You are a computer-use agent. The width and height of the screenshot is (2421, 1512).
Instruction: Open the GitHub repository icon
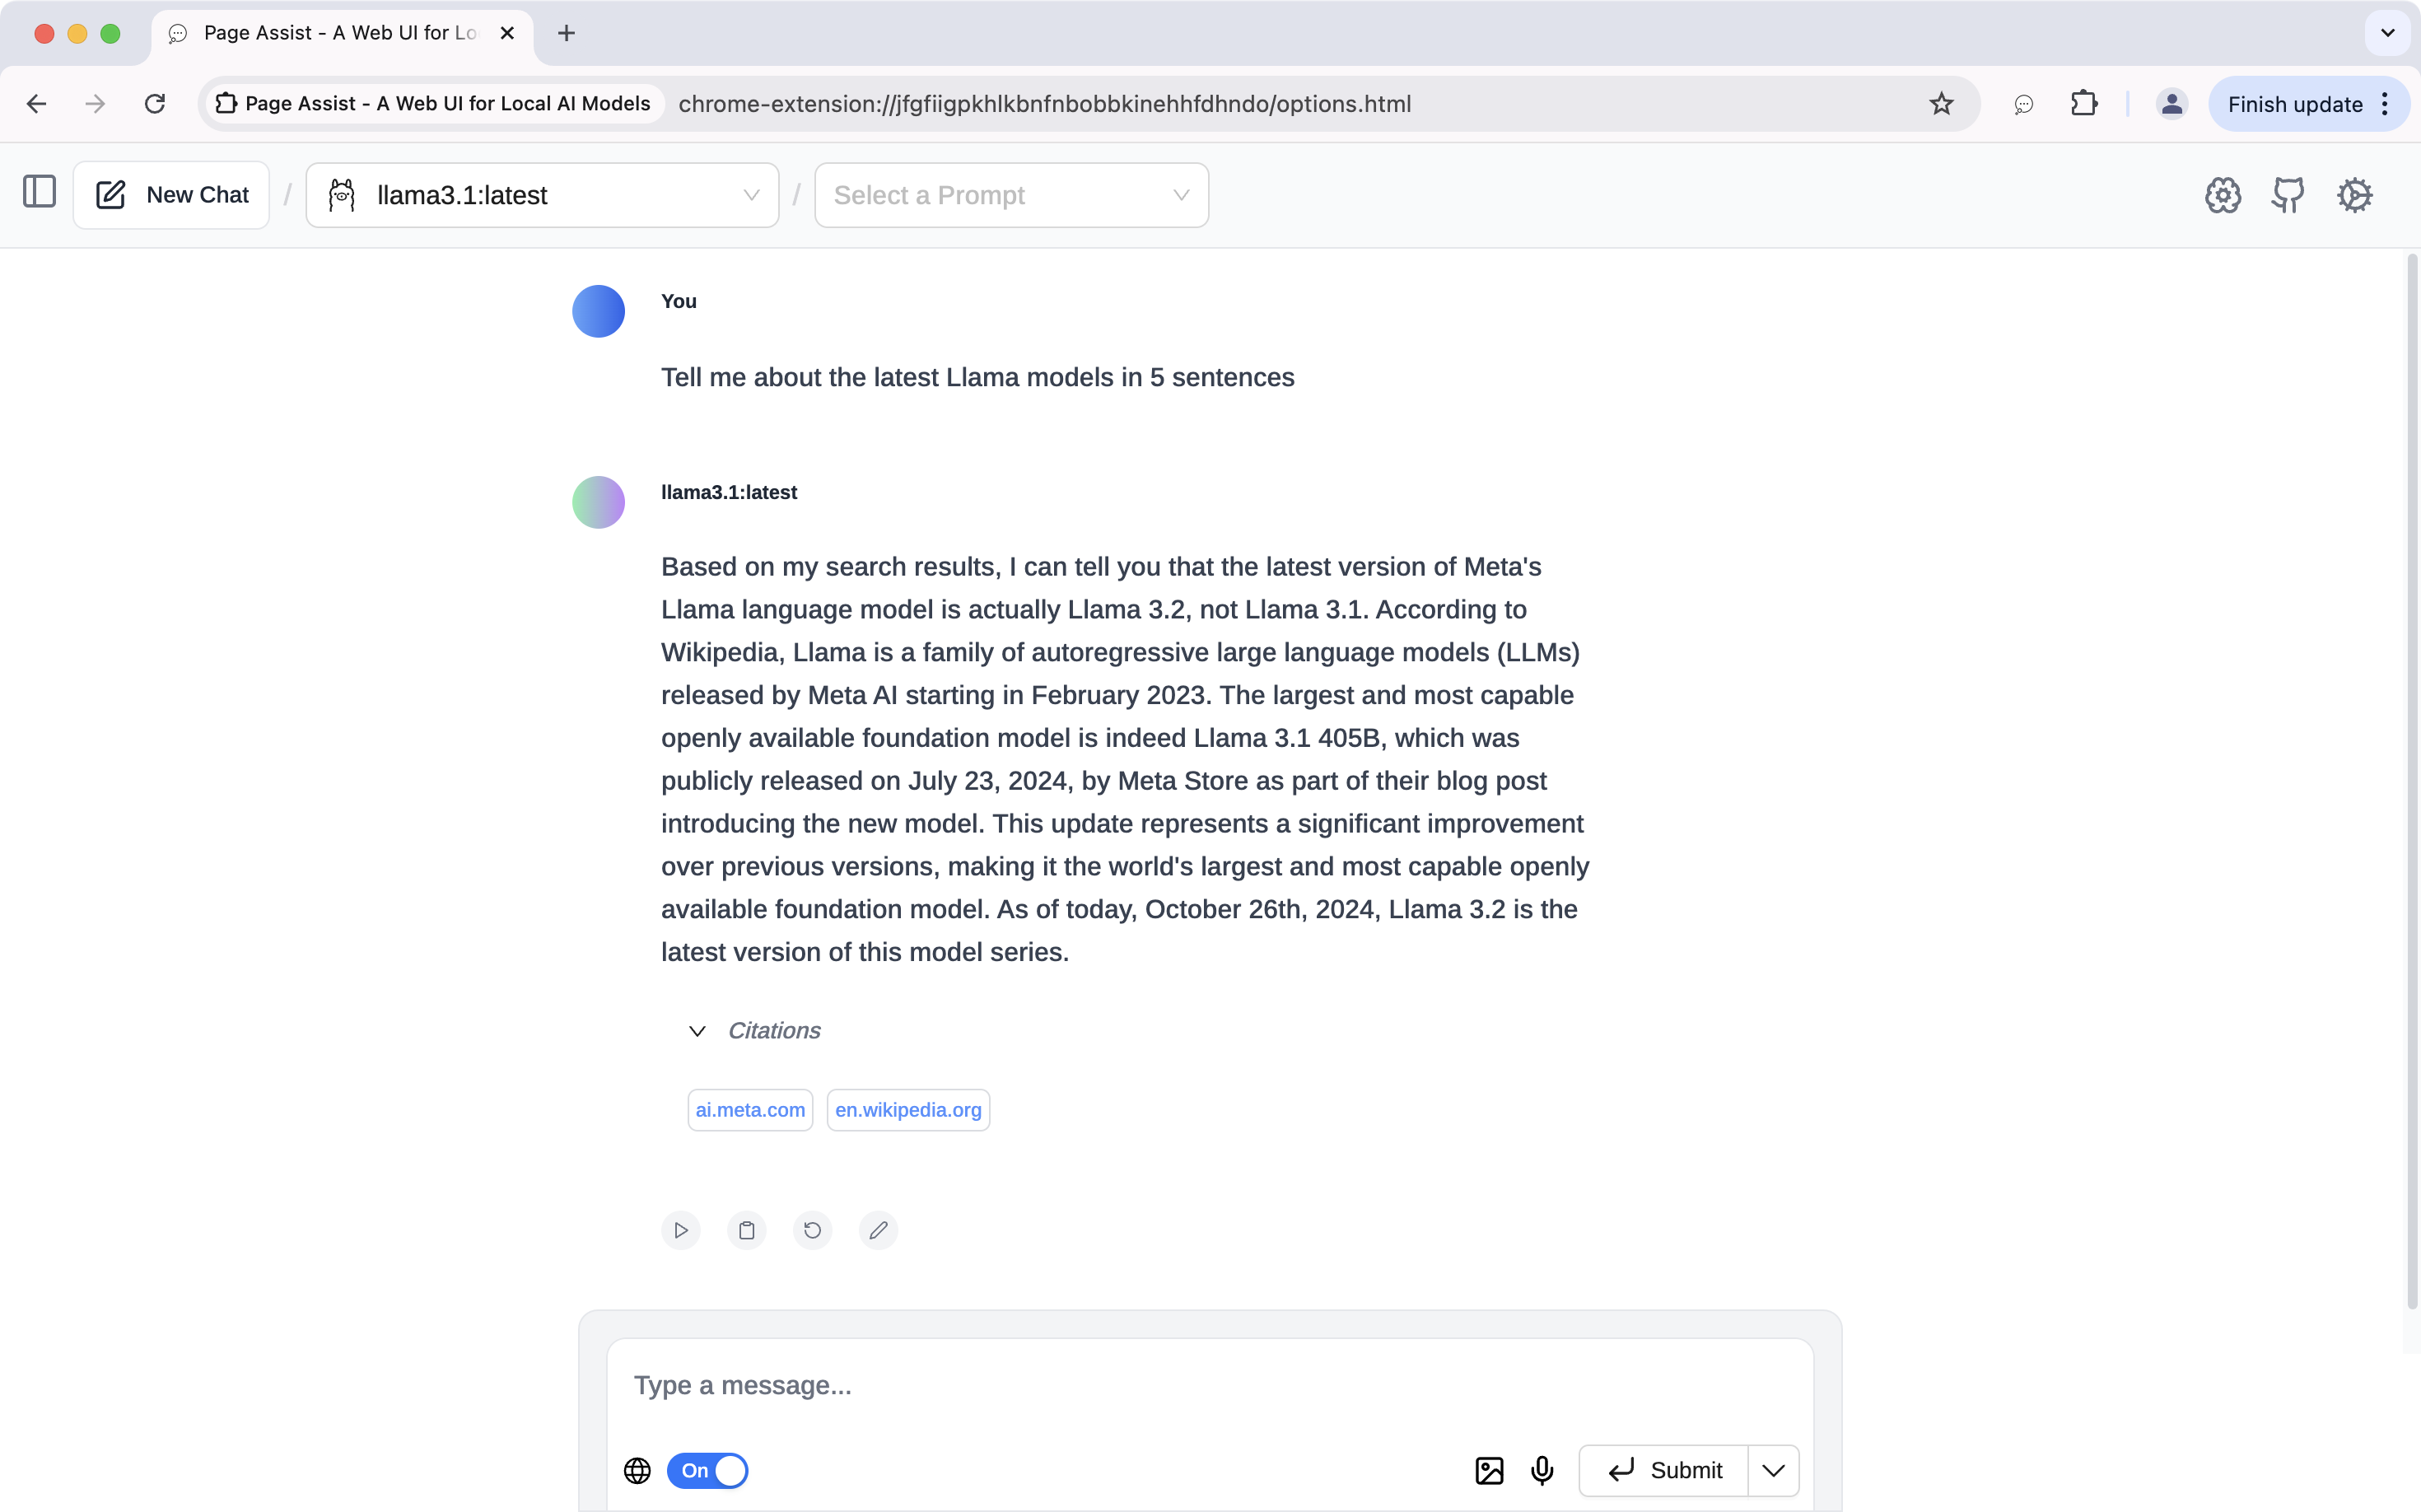[x=2288, y=195]
